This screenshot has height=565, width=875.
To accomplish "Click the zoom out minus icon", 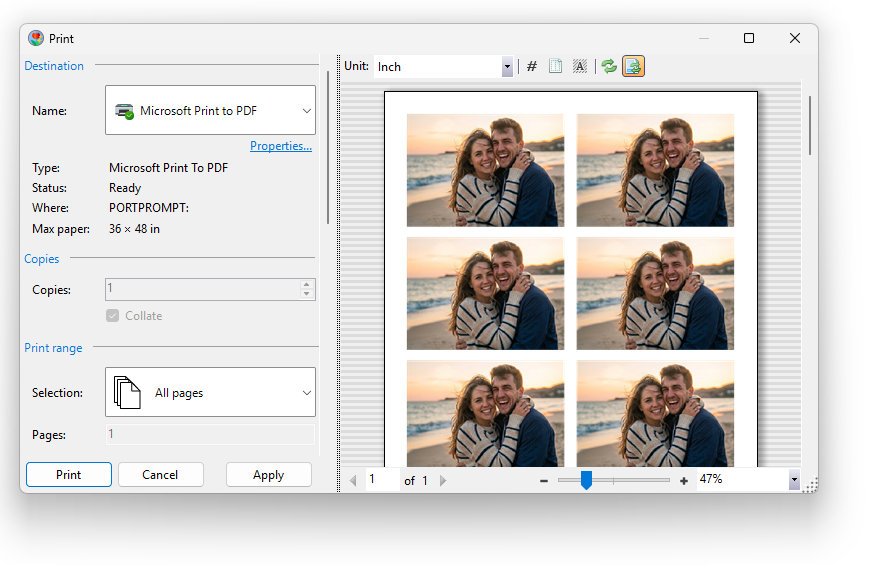I will tap(544, 481).
